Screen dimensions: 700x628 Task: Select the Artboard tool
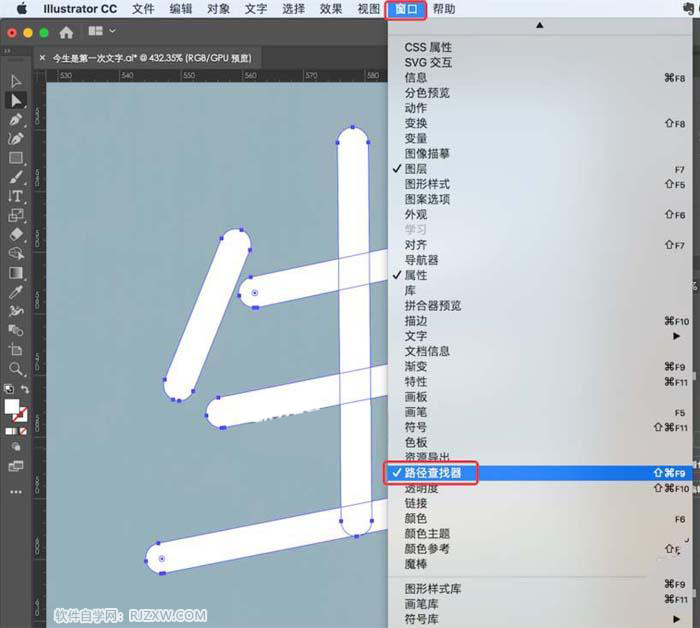pos(16,349)
